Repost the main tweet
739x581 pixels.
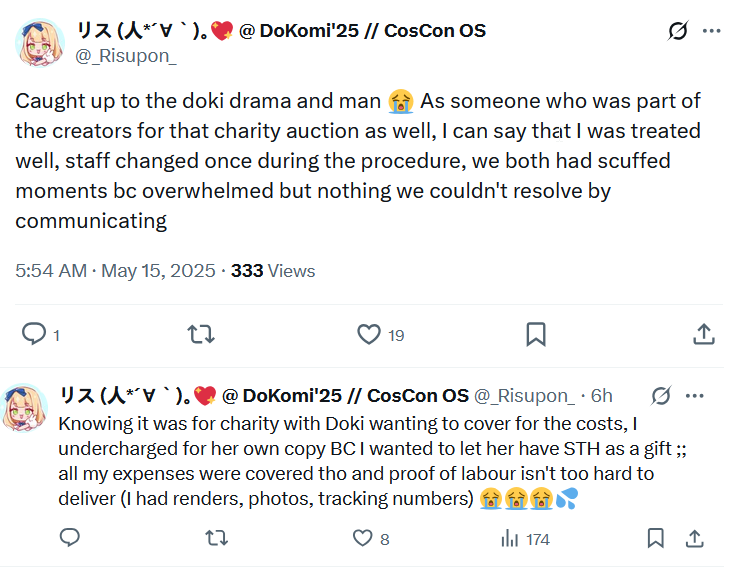201,334
